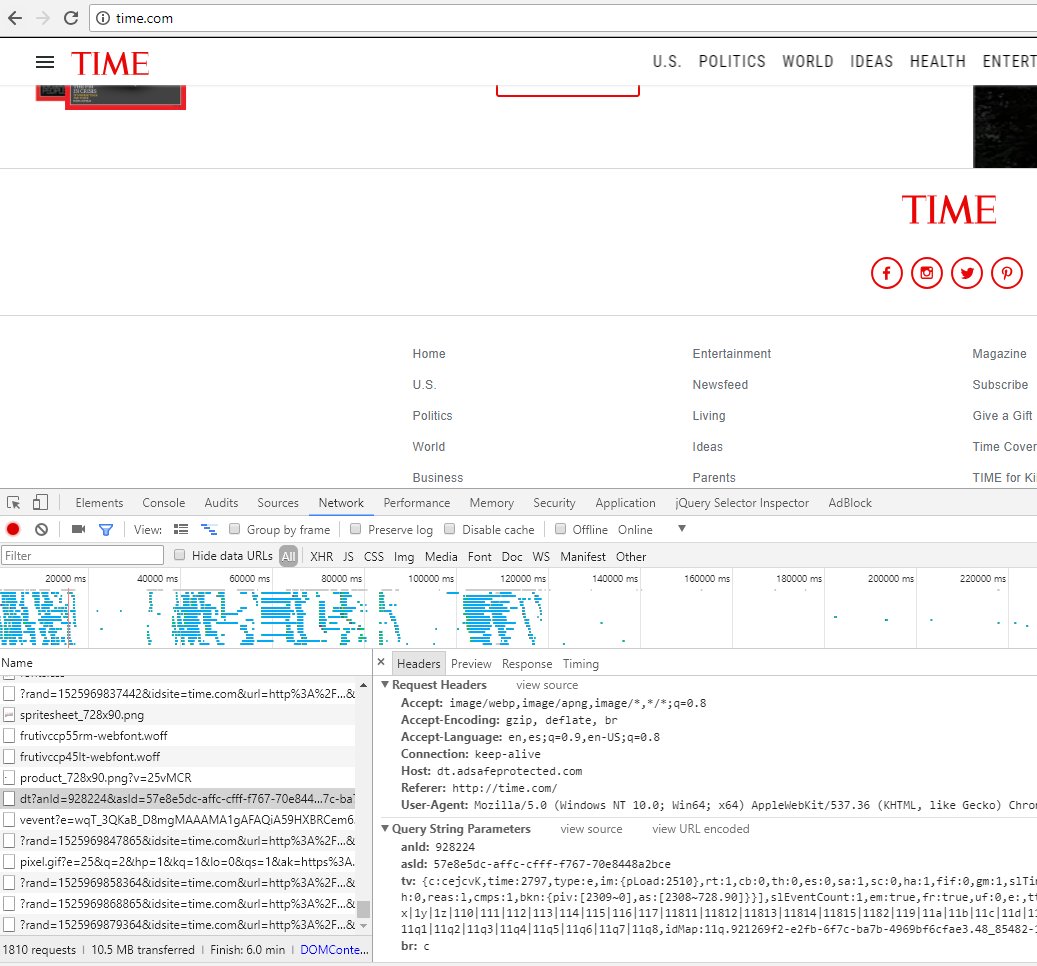Open TIME's Facebook page via its icon
1037x966 pixels.
pyautogui.click(x=887, y=272)
